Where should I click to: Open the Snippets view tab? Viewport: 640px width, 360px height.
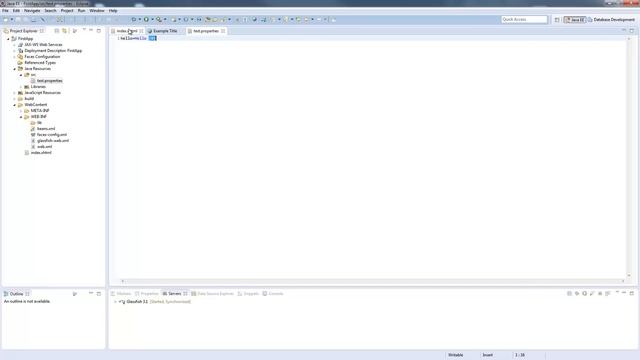point(249,294)
